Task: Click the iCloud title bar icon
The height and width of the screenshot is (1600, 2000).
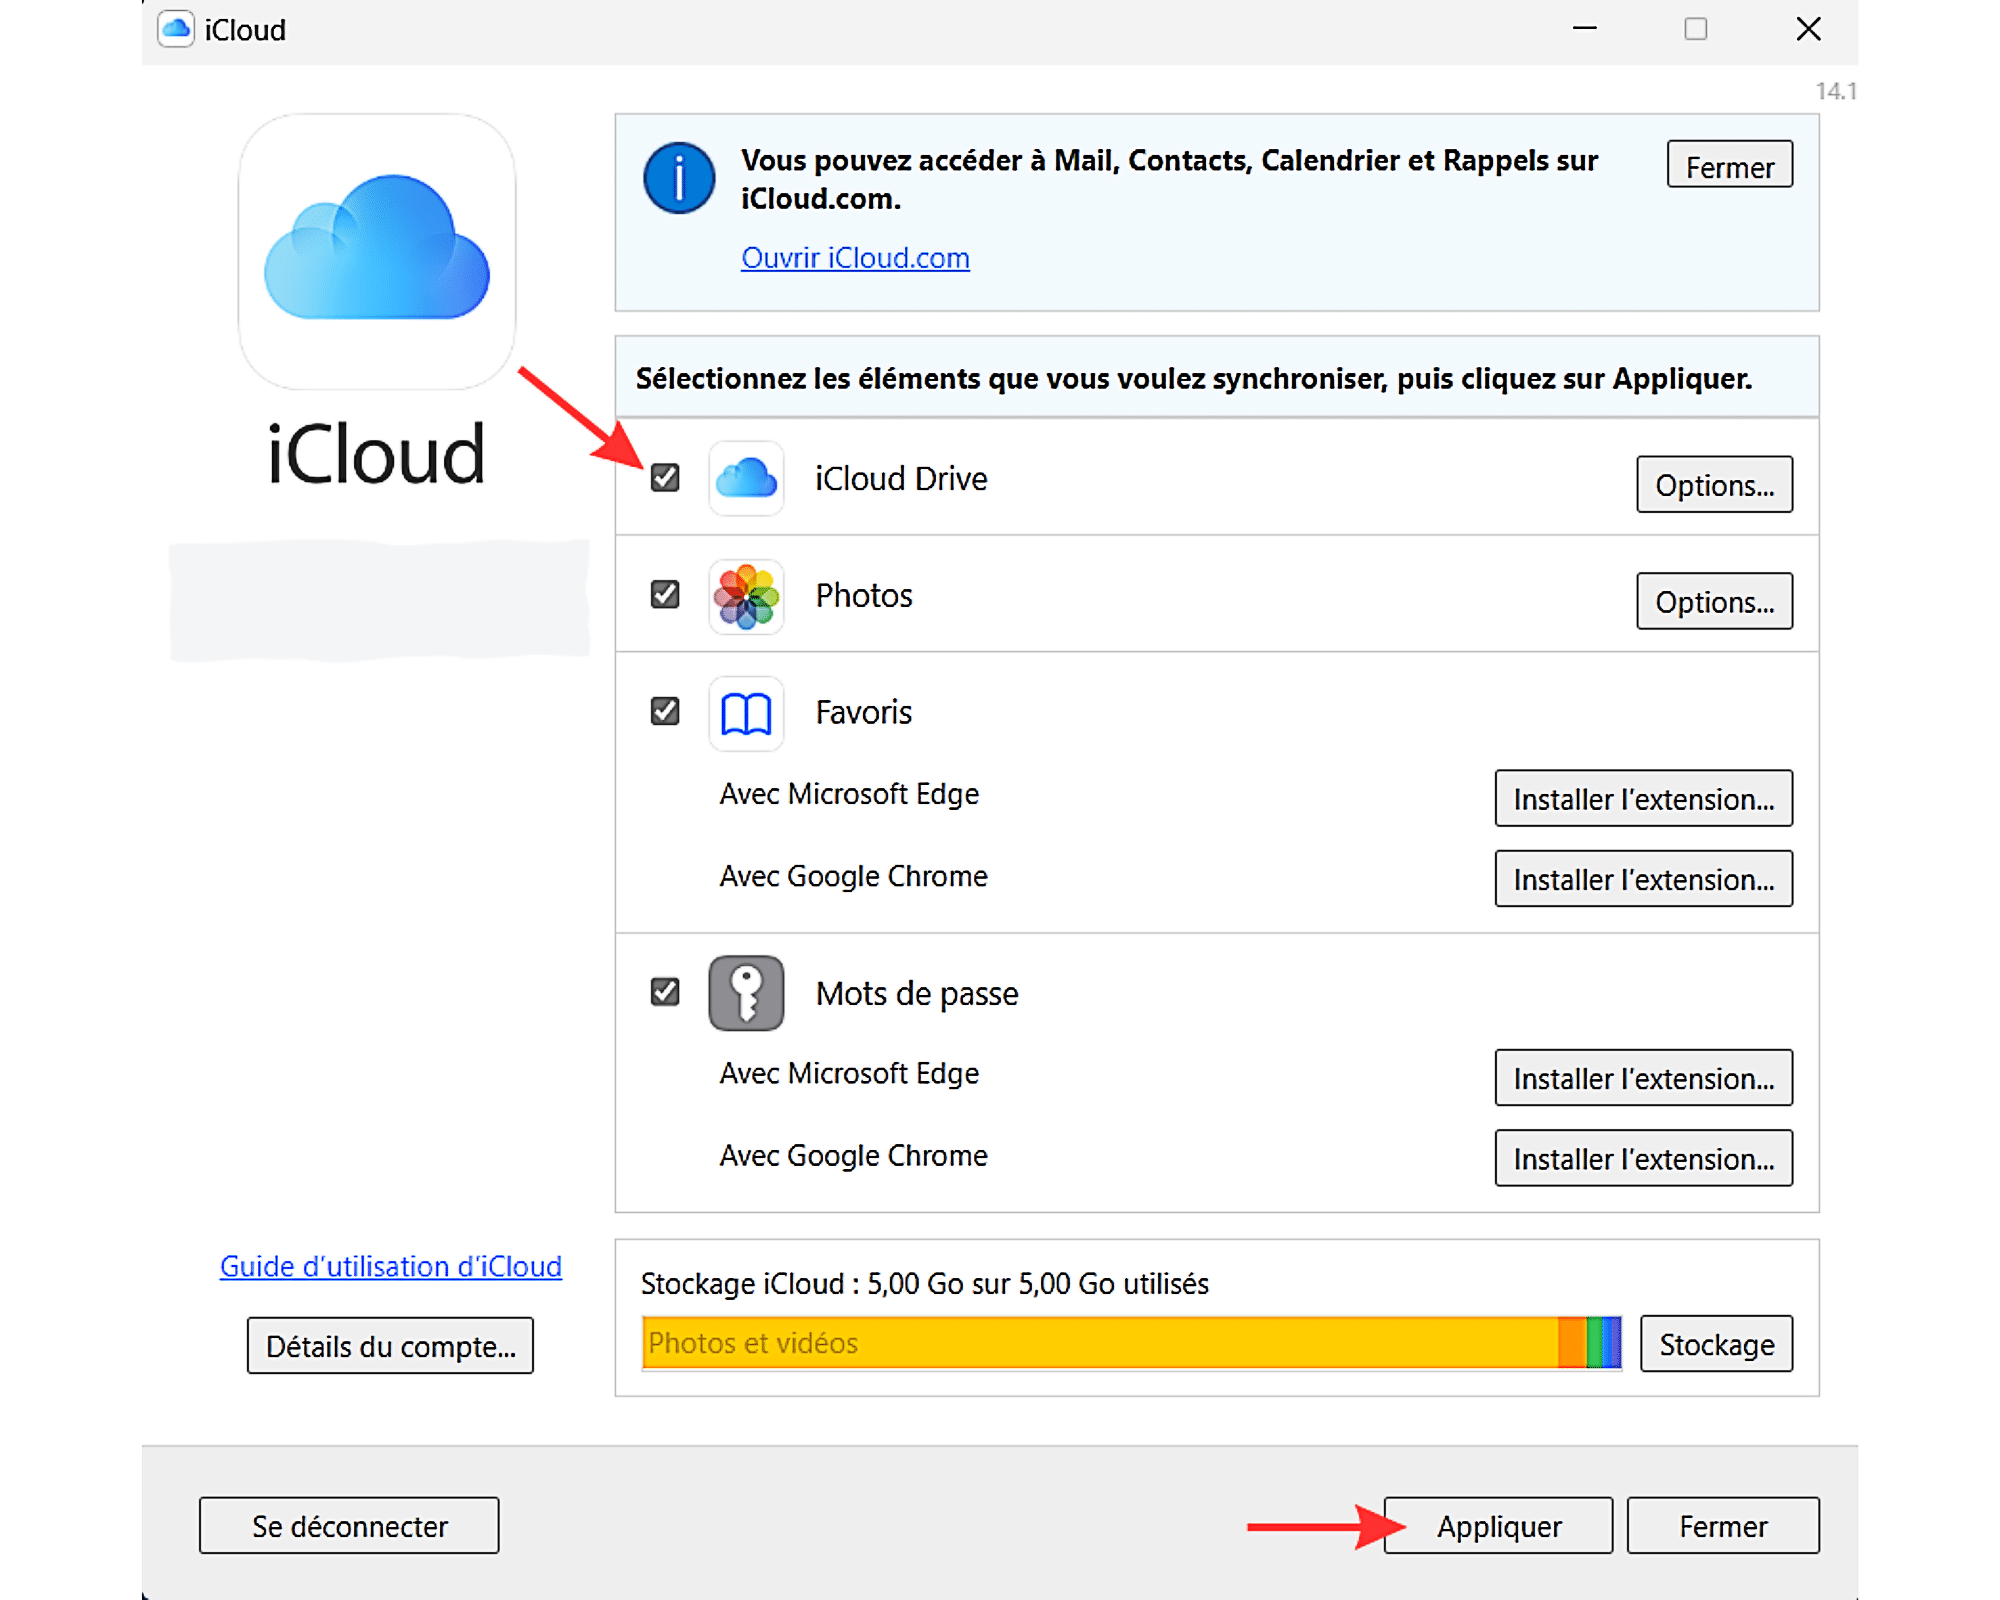Action: (176, 29)
